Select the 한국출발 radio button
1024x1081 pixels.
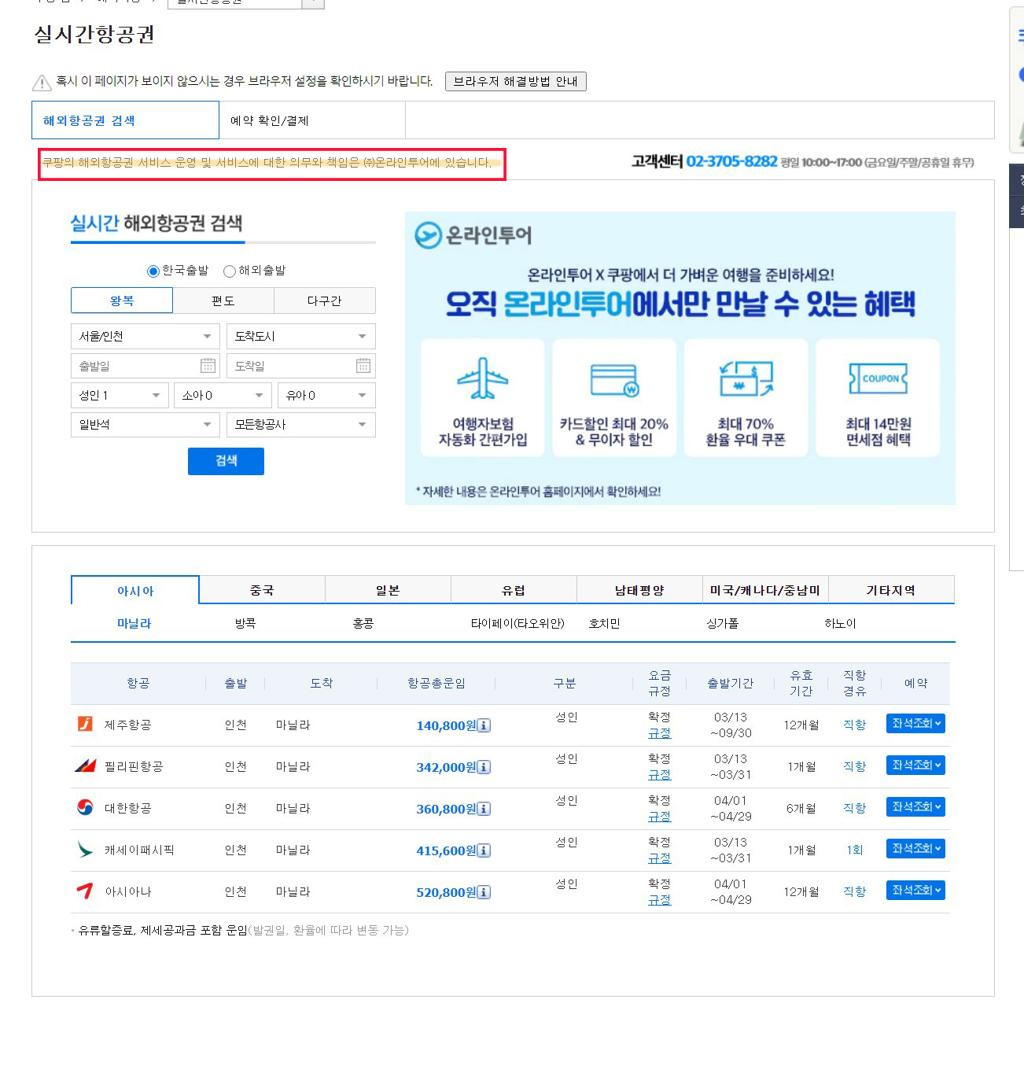[x=153, y=271]
